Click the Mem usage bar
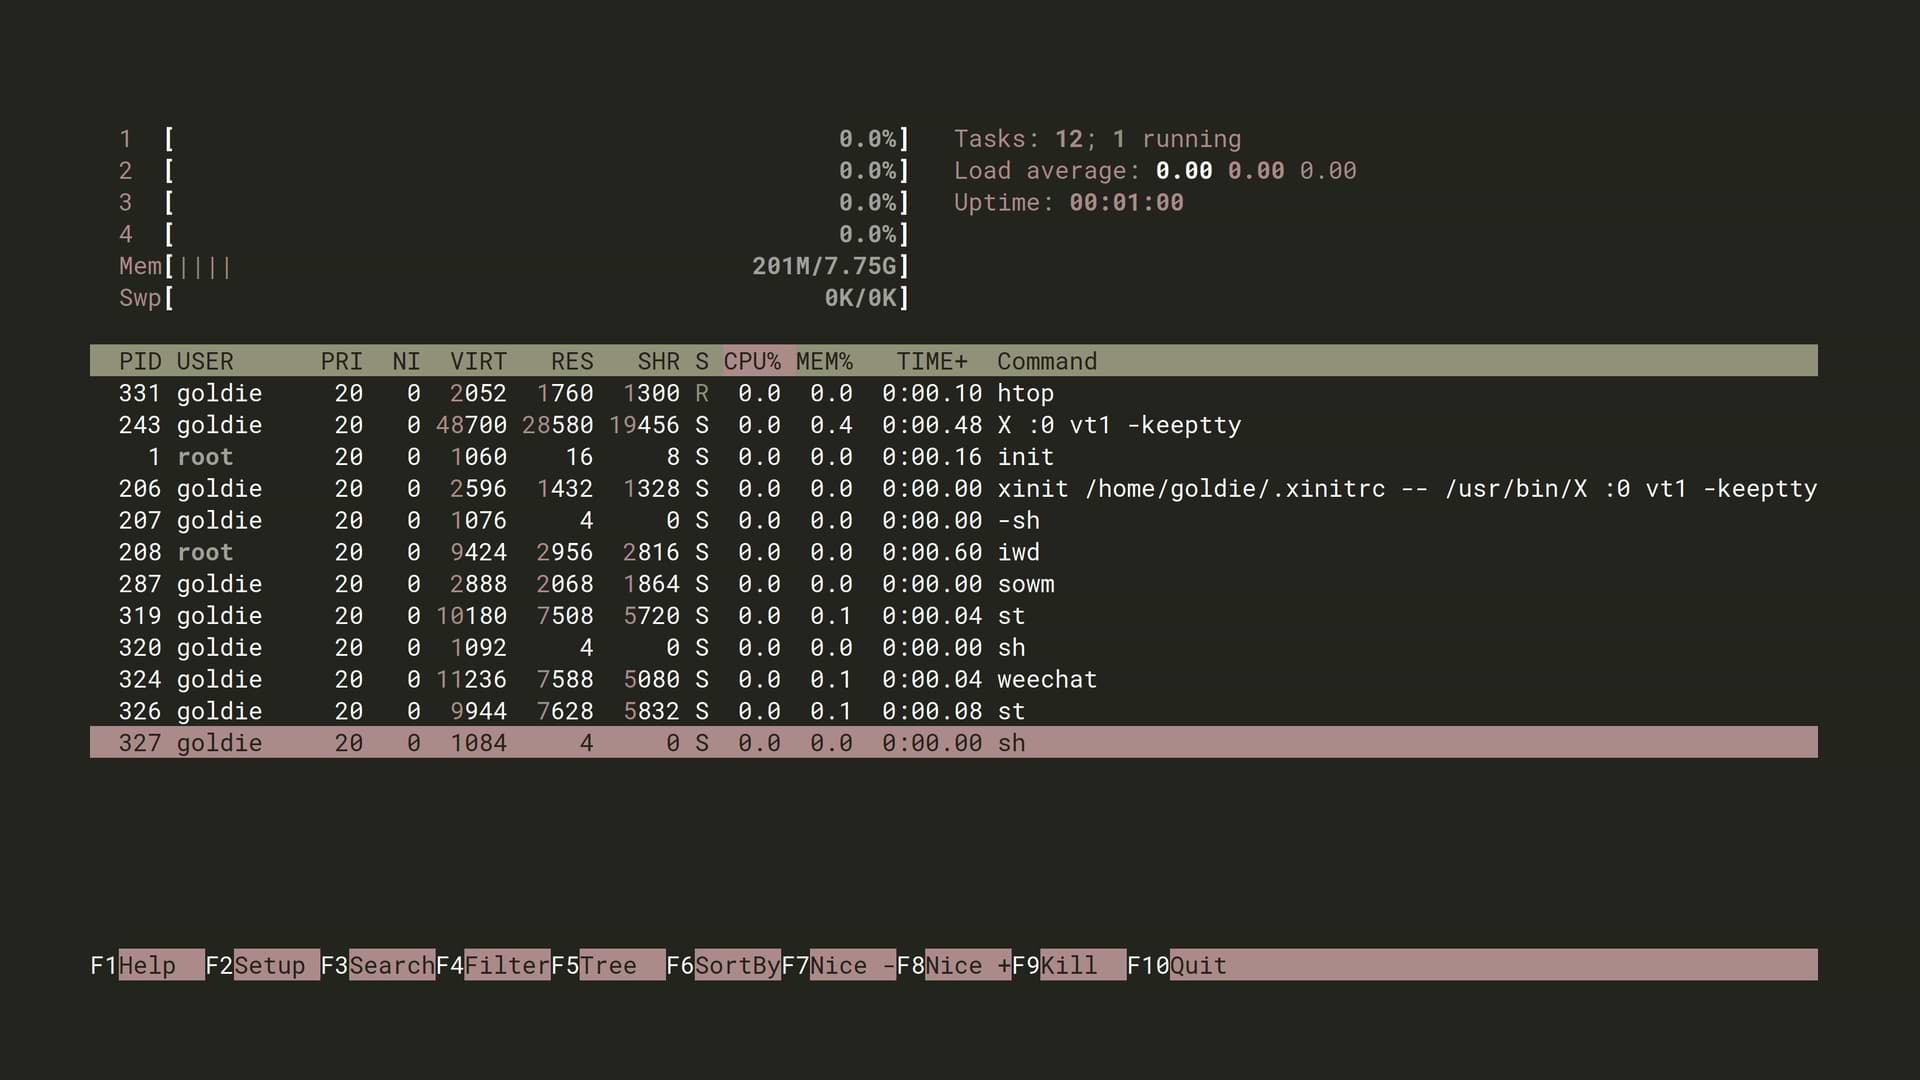The image size is (1920, 1080). click(x=514, y=266)
